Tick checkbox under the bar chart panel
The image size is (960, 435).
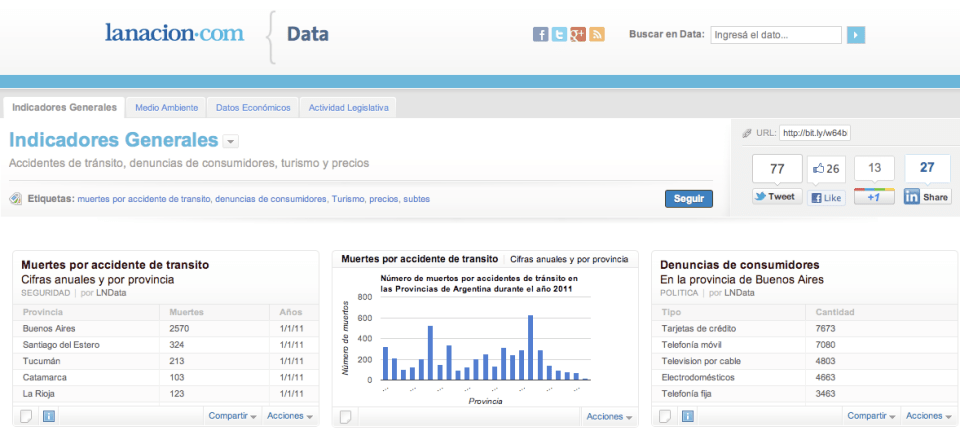click(x=346, y=416)
